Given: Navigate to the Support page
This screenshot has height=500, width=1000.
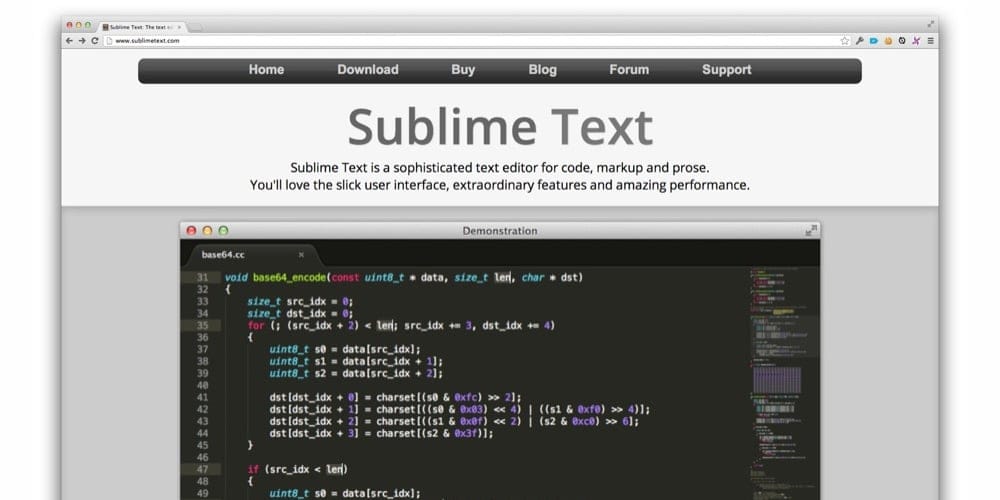Looking at the screenshot, I should point(726,70).
